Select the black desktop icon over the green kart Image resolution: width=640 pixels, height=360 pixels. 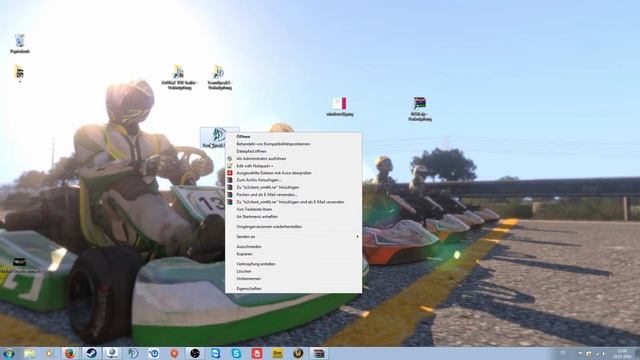click(x=20, y=264)
